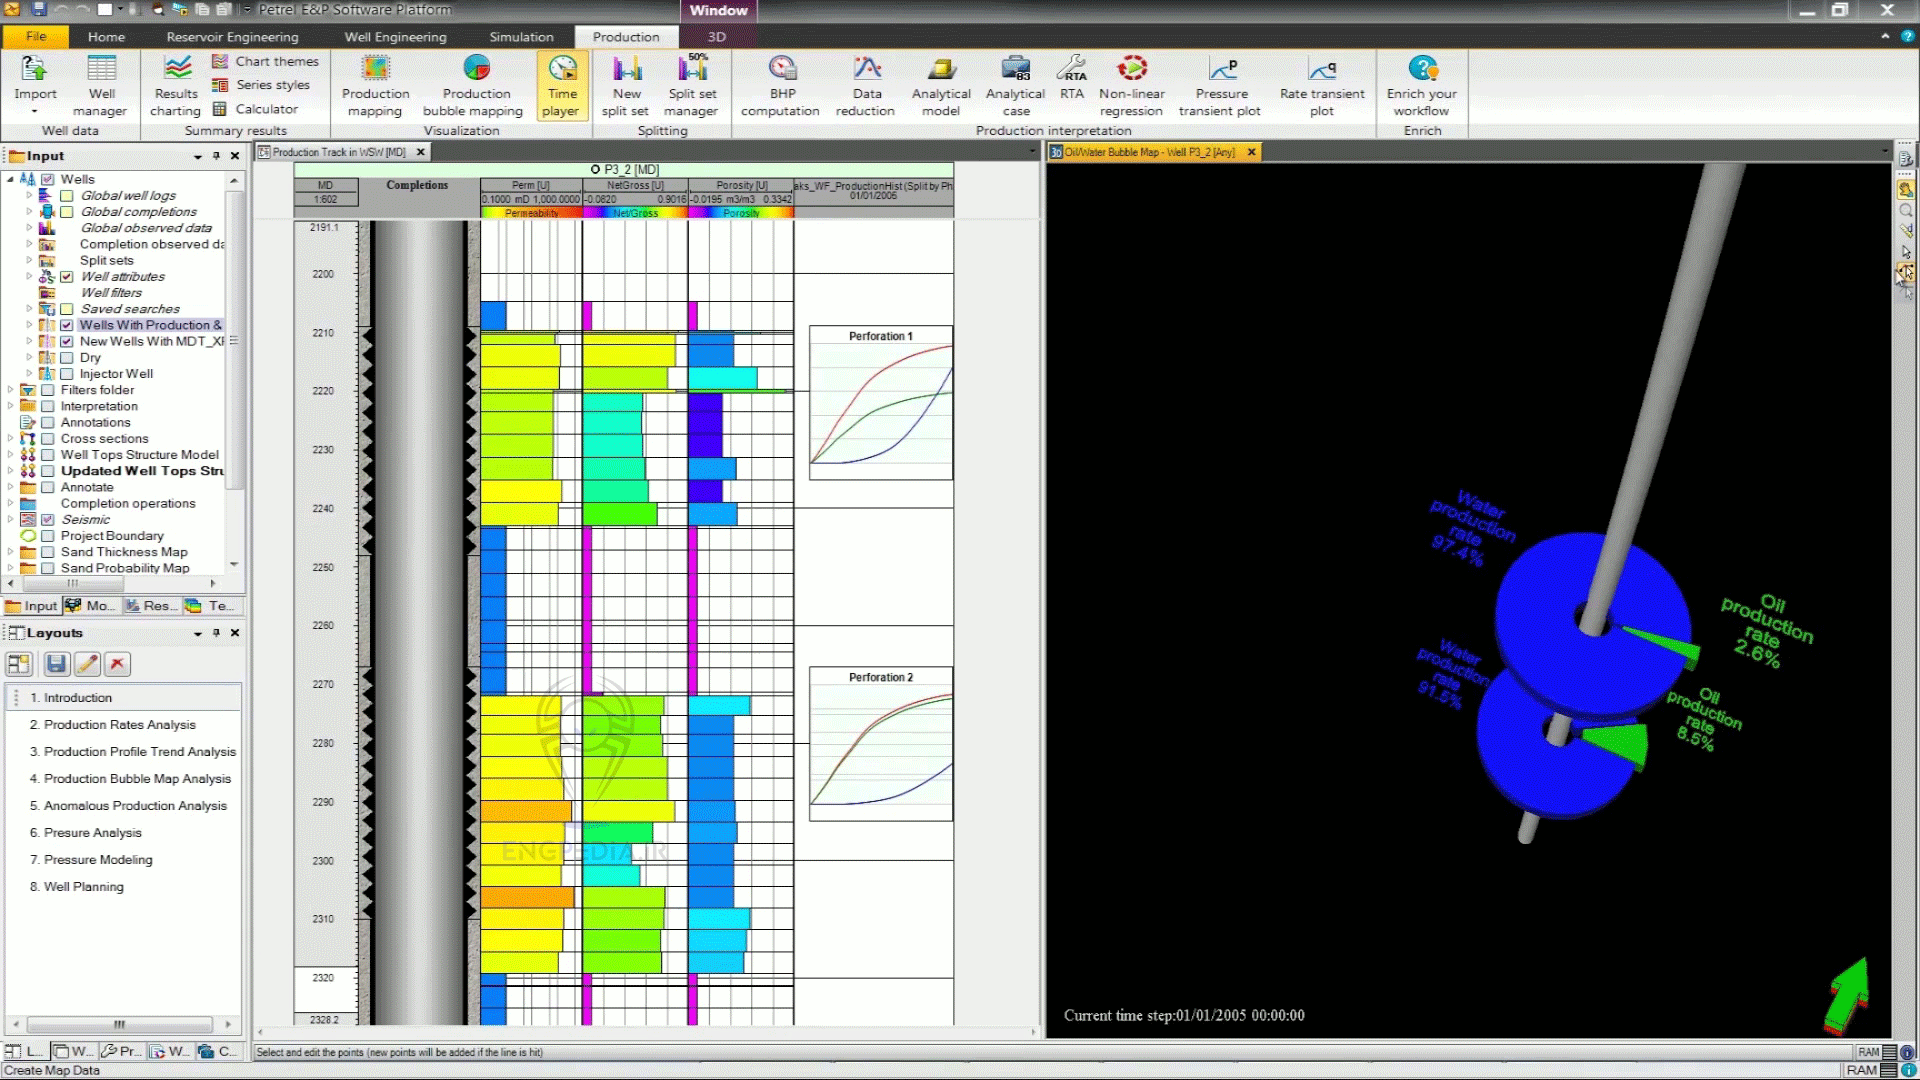The width and height of the screenshot is (1920, 1080).
Task: Launch BHP computation
Action: pos(780,85)
